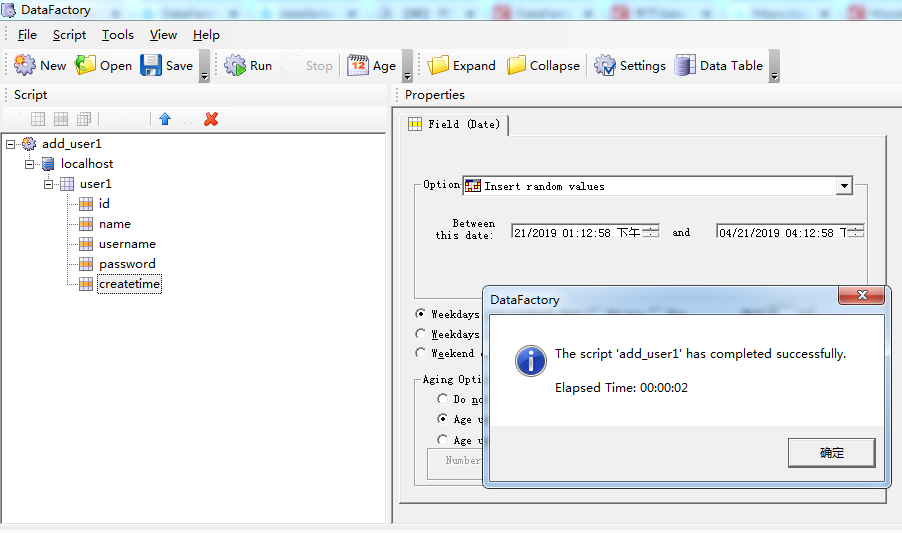Screen dimensions: 902x533
Task: Click the red delete X icon
Action: pyautogui.click(x=211, y=119)
